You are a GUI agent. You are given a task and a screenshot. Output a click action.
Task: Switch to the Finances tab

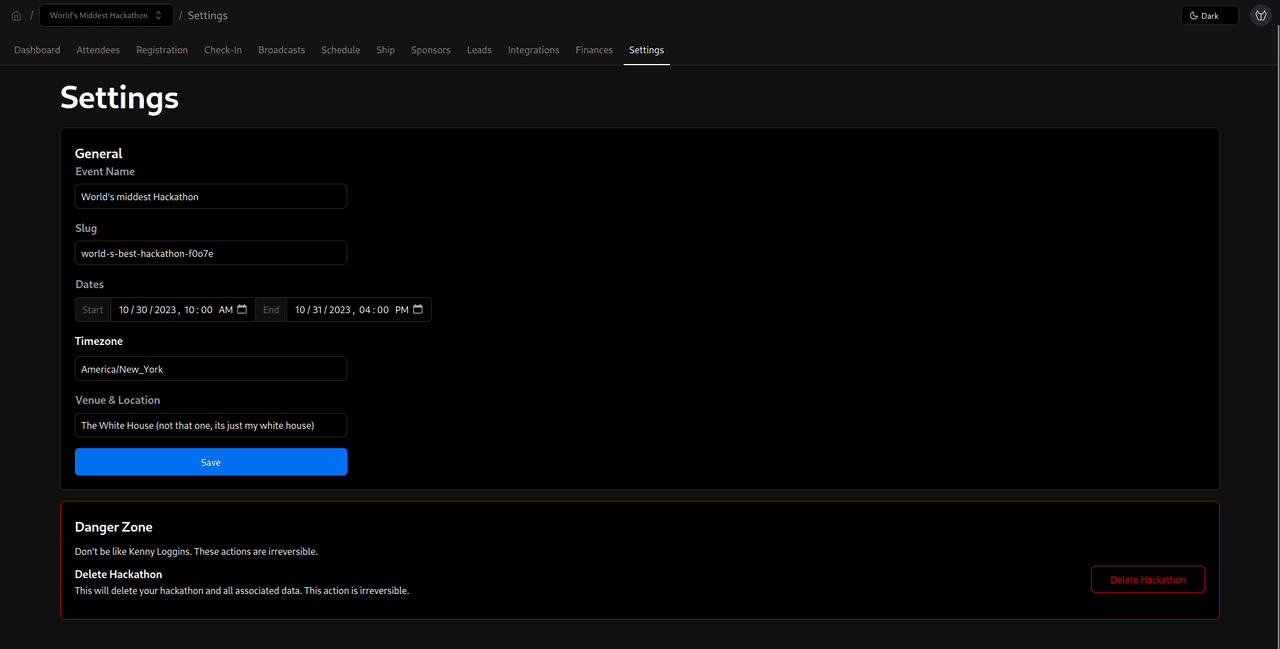594,50
